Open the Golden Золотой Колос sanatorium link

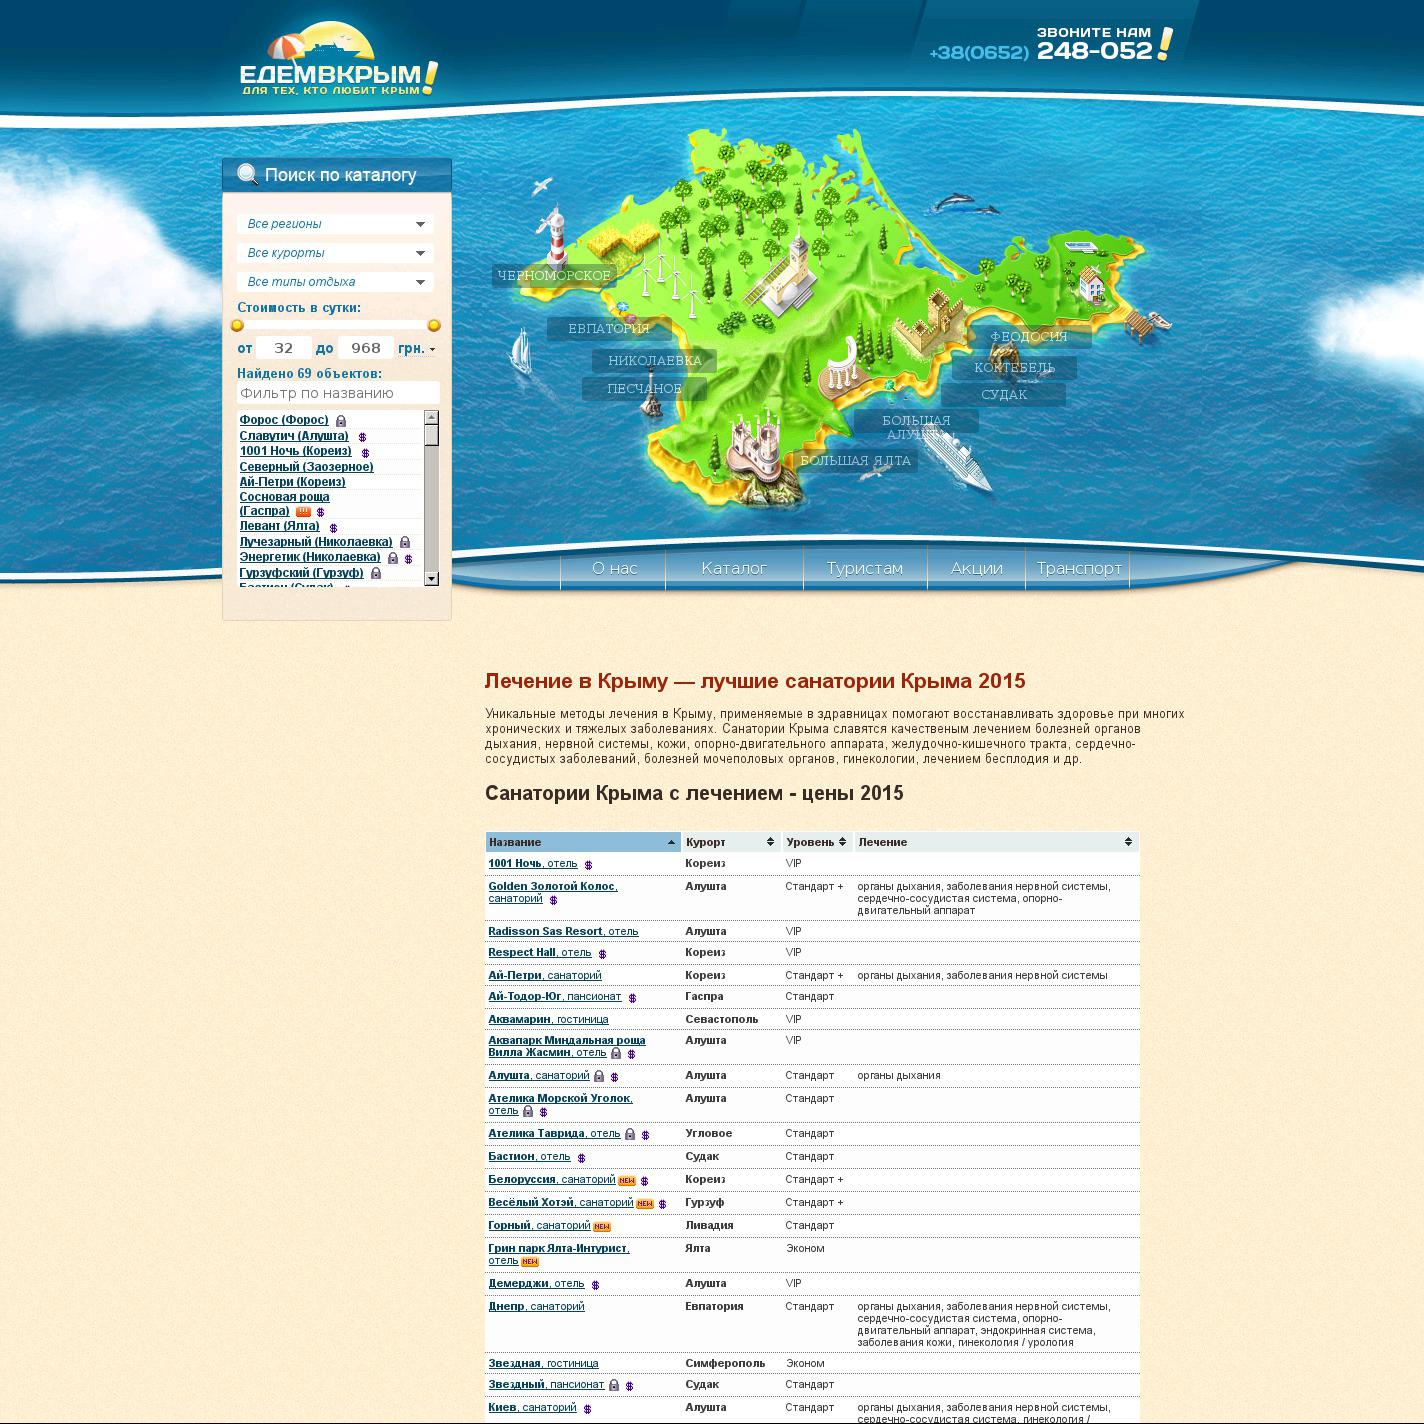552,886
